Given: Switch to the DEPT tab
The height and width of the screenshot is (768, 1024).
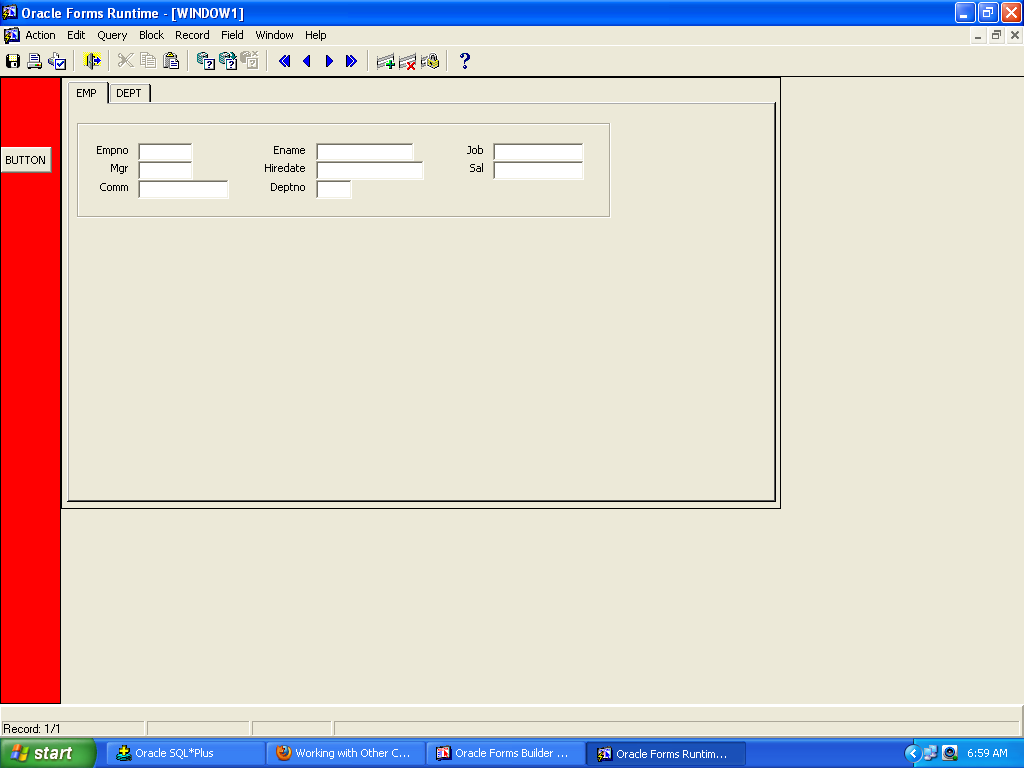Looking at the screenshot, I should pos(129,93).
